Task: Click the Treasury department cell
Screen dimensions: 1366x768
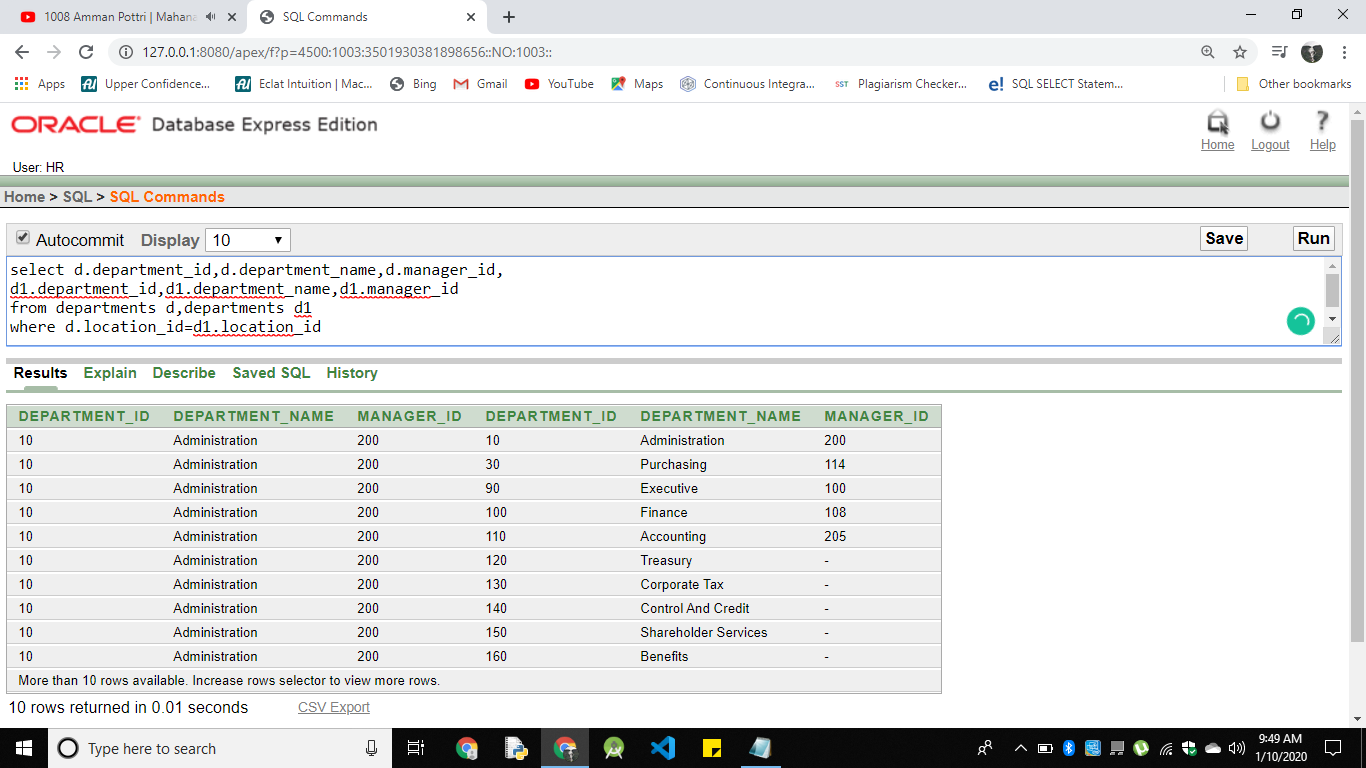Action: [666, 560]
